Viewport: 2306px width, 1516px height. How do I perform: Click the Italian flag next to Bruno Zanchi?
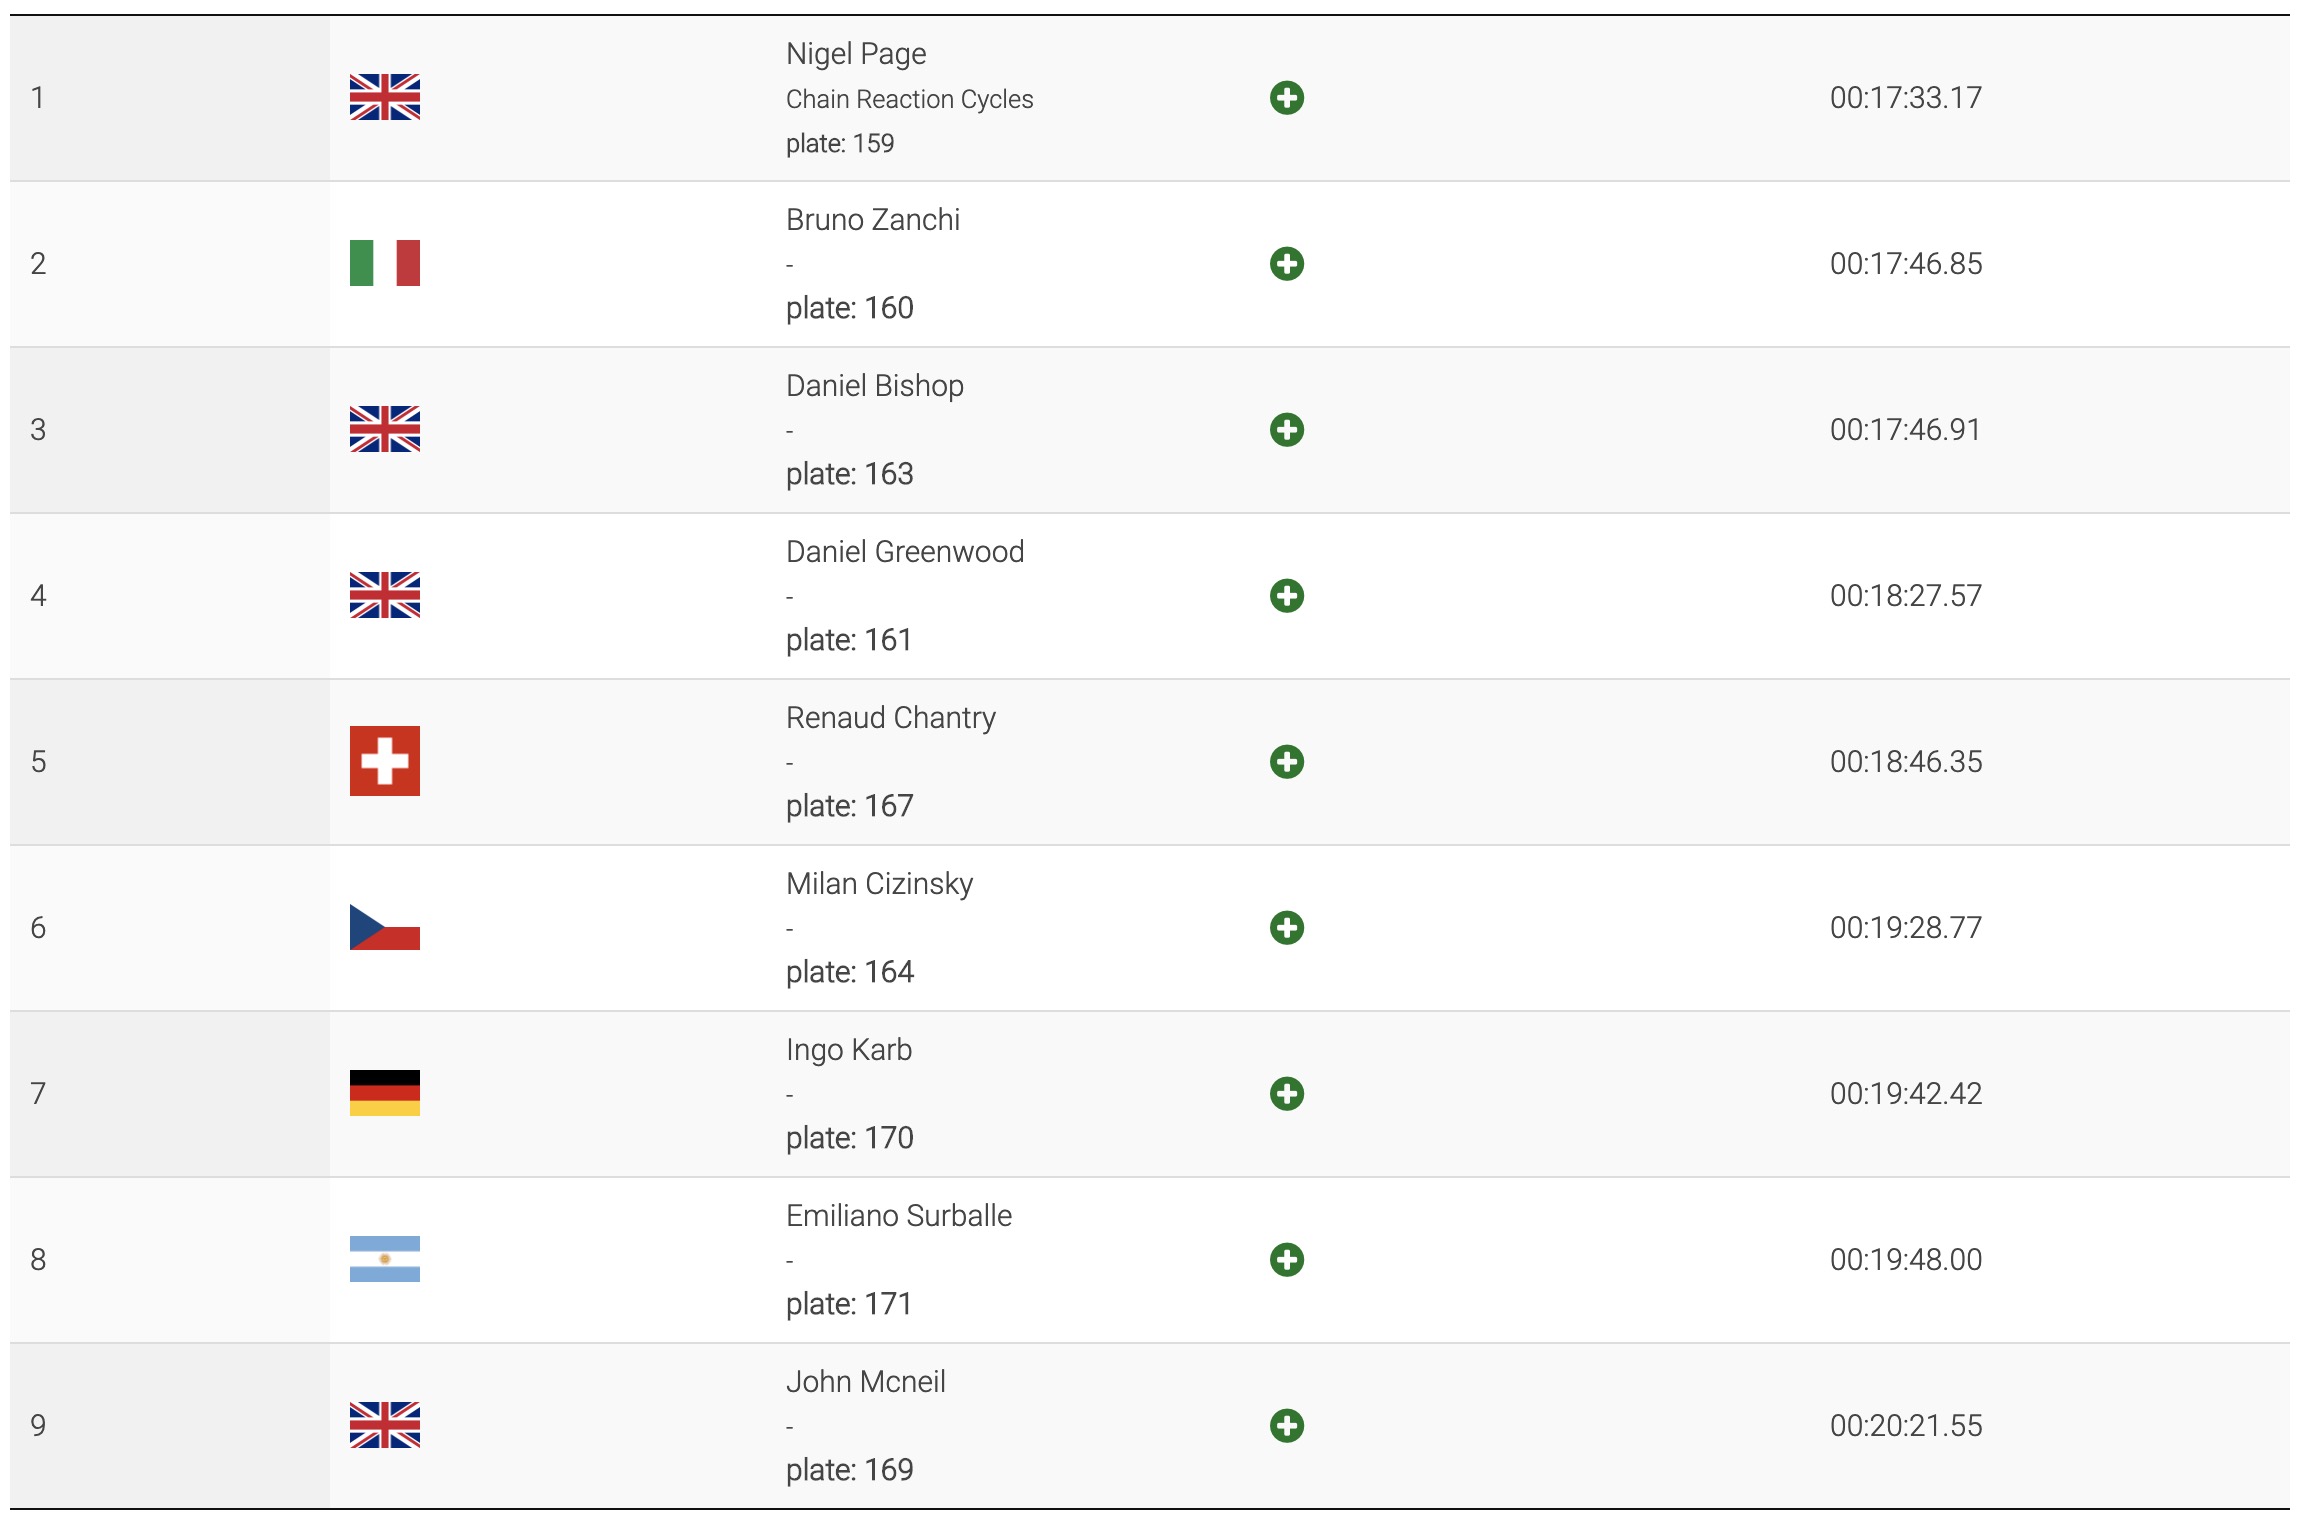(x=385, y=263)
